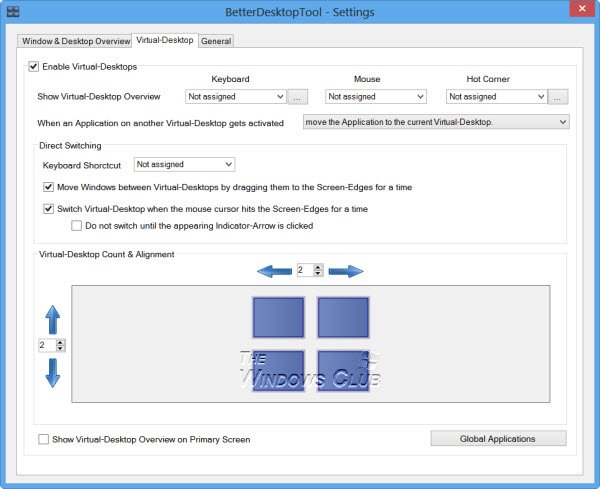The image size is (600, 489).
Task: Select the top-left virtual desktop tile
Action: 279,318
